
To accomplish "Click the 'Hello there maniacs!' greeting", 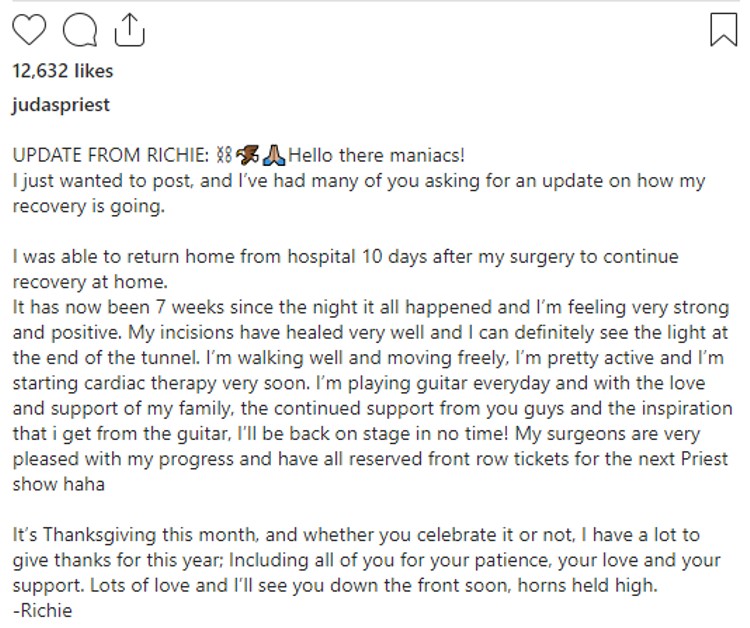I will (x=376, y=155).
